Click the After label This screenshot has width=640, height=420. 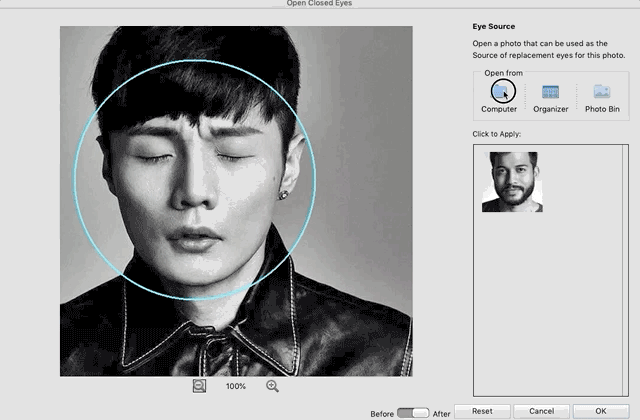[x=441, y=414]
